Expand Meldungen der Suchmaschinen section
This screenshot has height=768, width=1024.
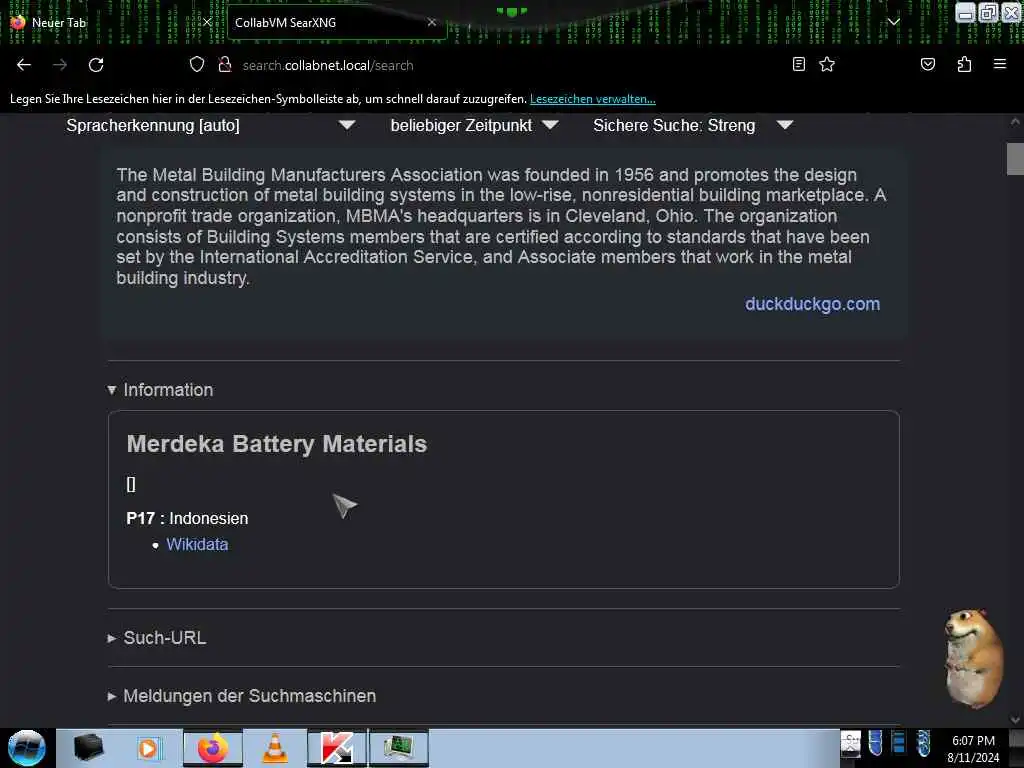pyautogui.click(x=242, y=696)
